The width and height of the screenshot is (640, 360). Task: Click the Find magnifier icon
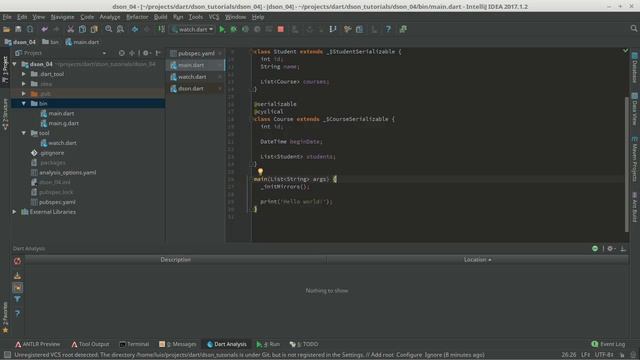coord(109,29)
